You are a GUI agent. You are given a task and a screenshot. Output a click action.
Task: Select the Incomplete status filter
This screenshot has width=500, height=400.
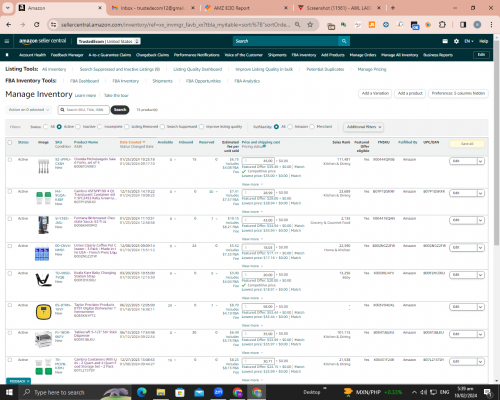(x=100, y=127)
